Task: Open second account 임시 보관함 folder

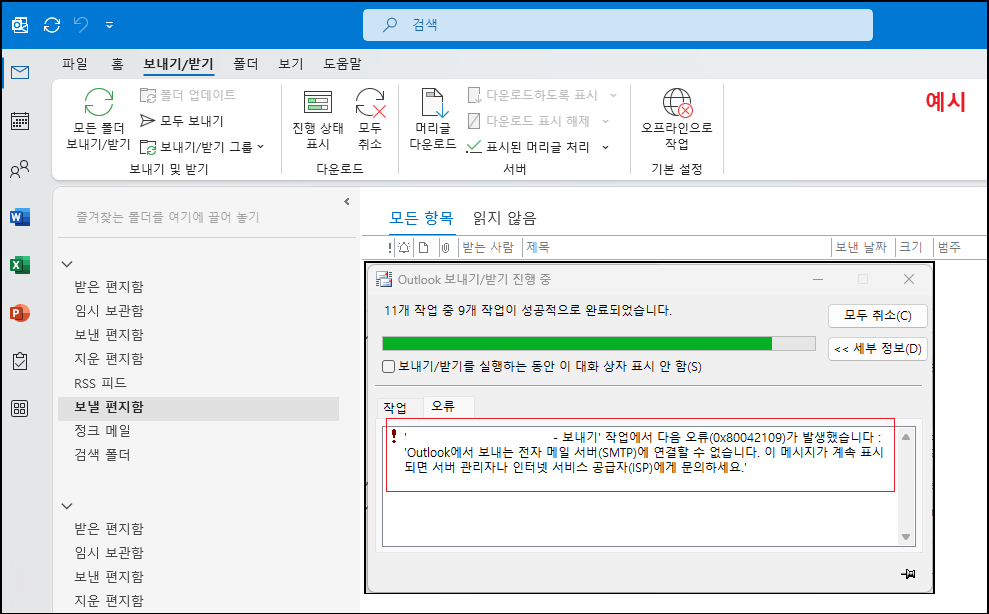Action: coord(108,552)
